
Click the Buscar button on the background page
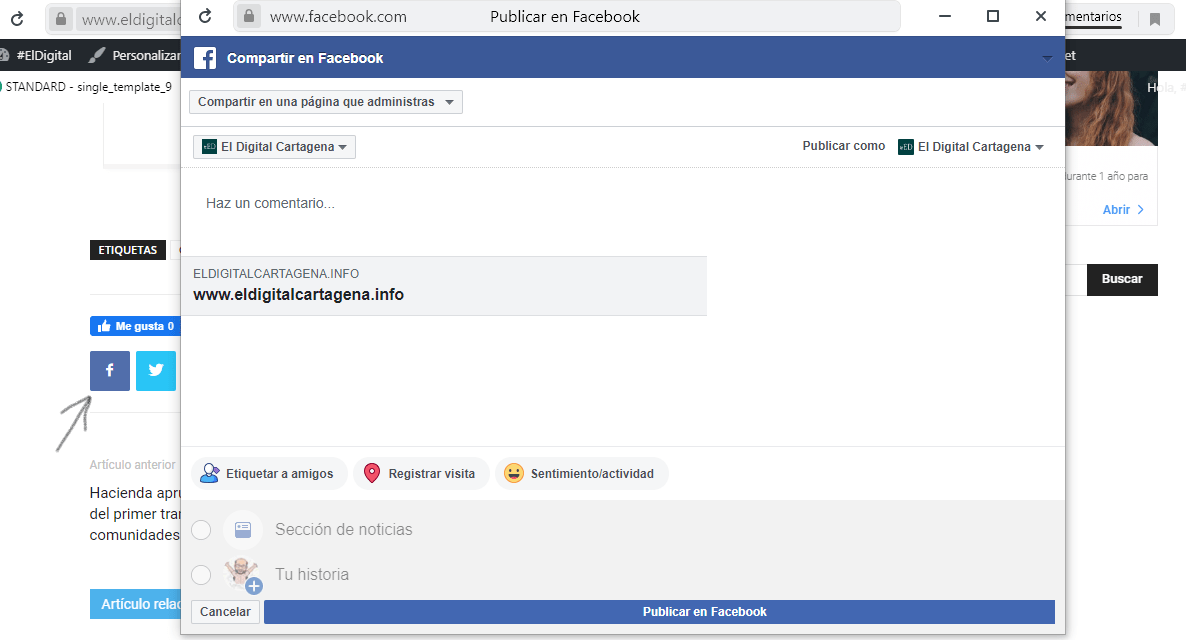pos(1122,279)
